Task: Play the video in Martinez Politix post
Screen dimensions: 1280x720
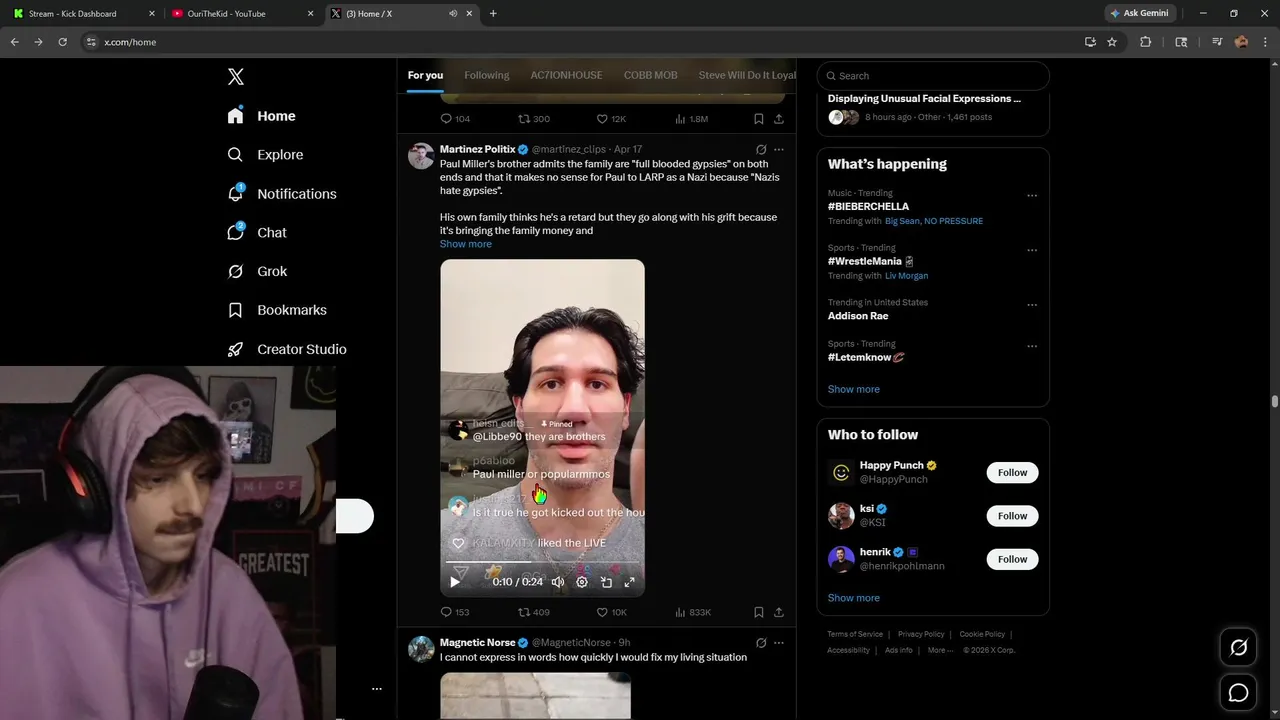Action: 455,582
